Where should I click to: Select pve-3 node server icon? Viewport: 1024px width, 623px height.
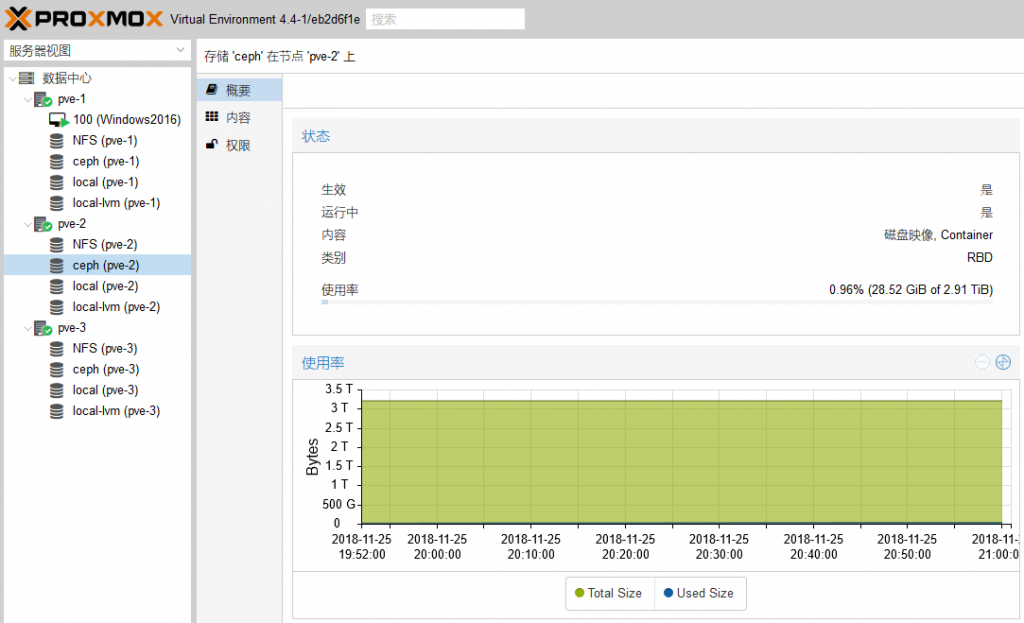[x=43, y=328]
